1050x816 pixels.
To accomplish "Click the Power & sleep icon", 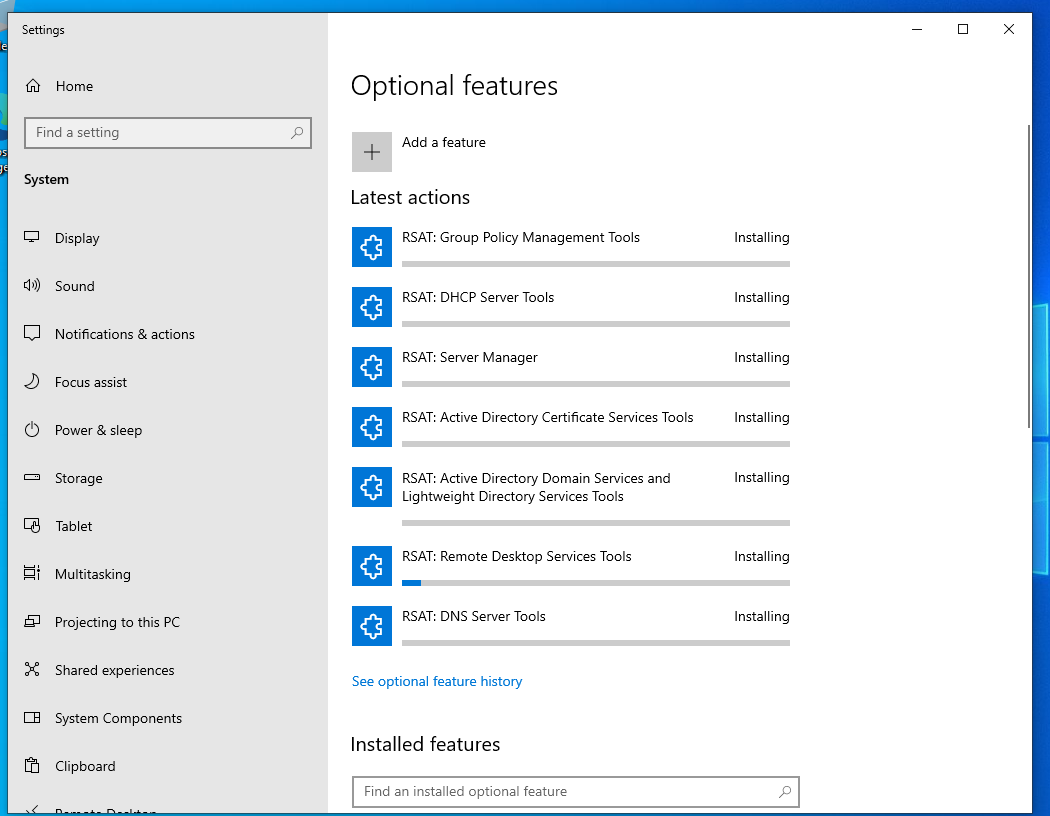I will (31, 430).
